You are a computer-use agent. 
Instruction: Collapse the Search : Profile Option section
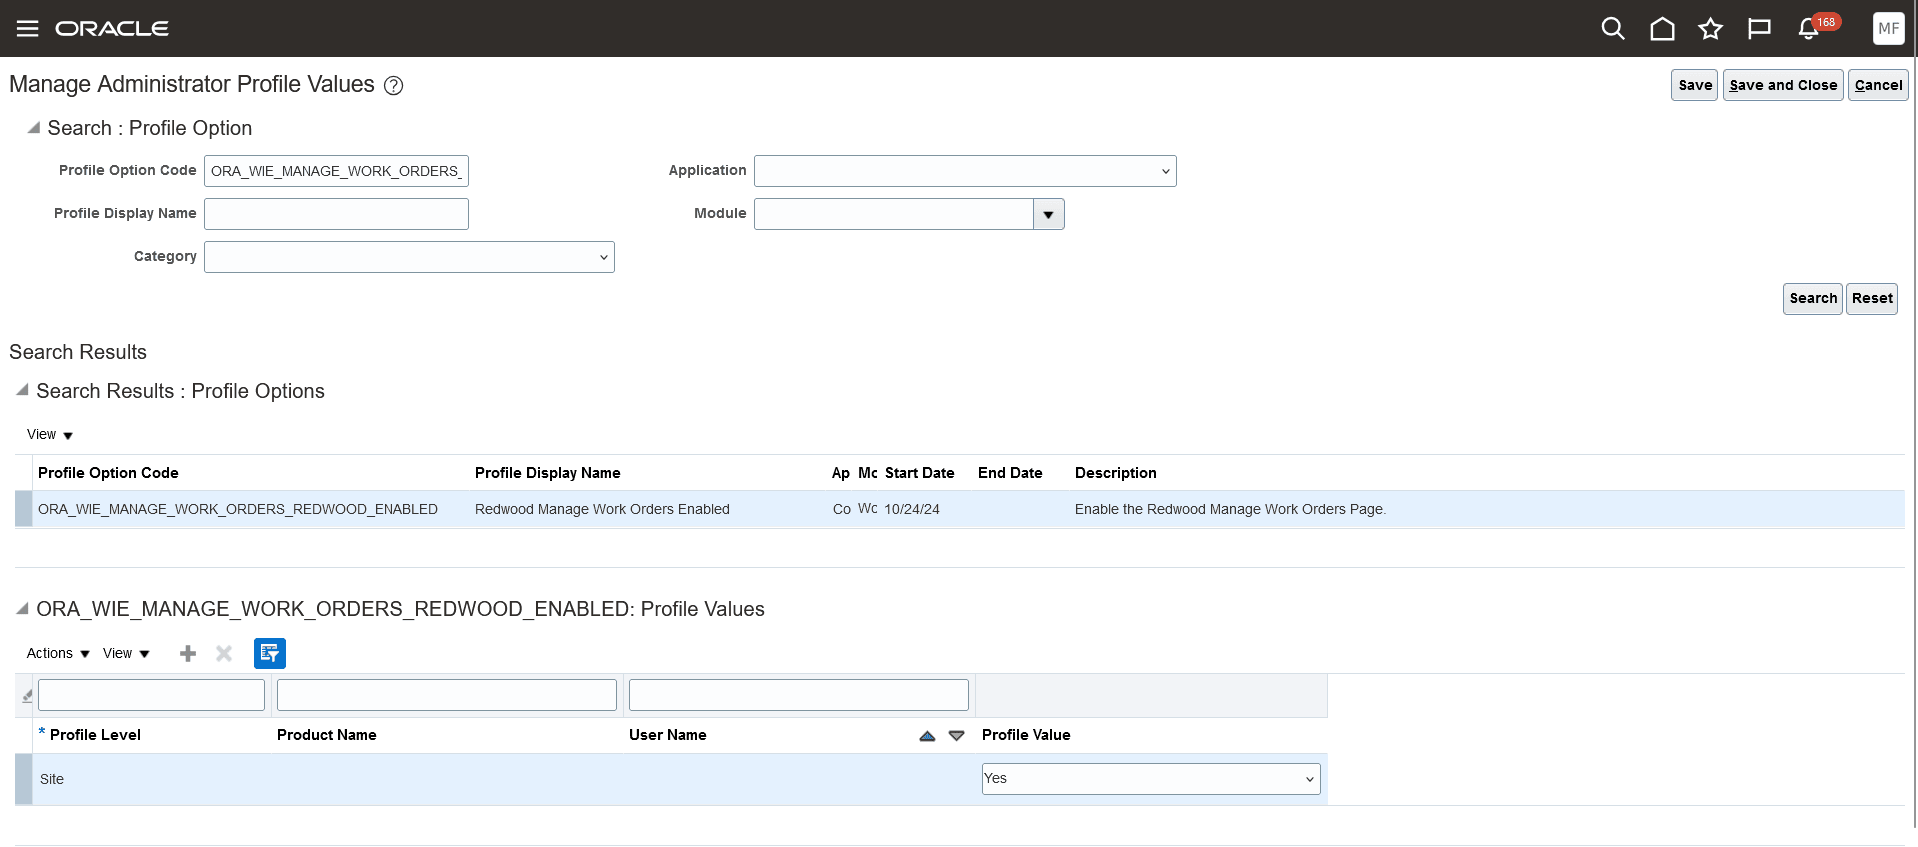pos(34,127)
